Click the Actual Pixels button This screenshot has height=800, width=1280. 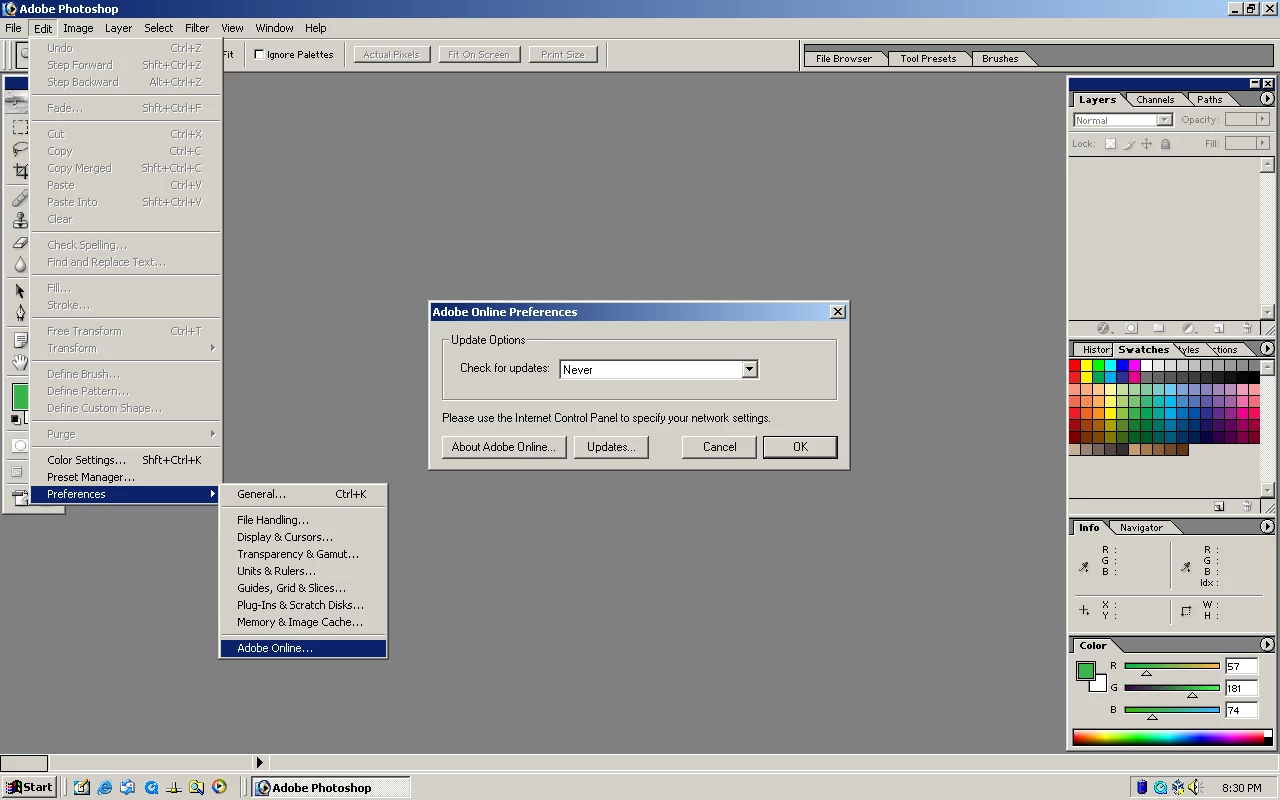point(391,55)
